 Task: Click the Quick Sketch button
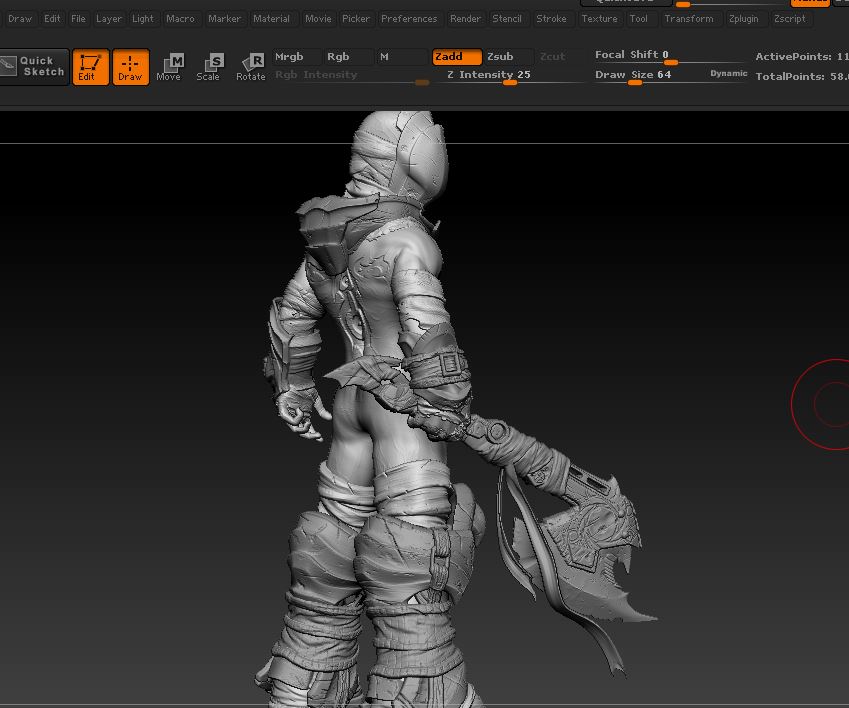(34, 67)
